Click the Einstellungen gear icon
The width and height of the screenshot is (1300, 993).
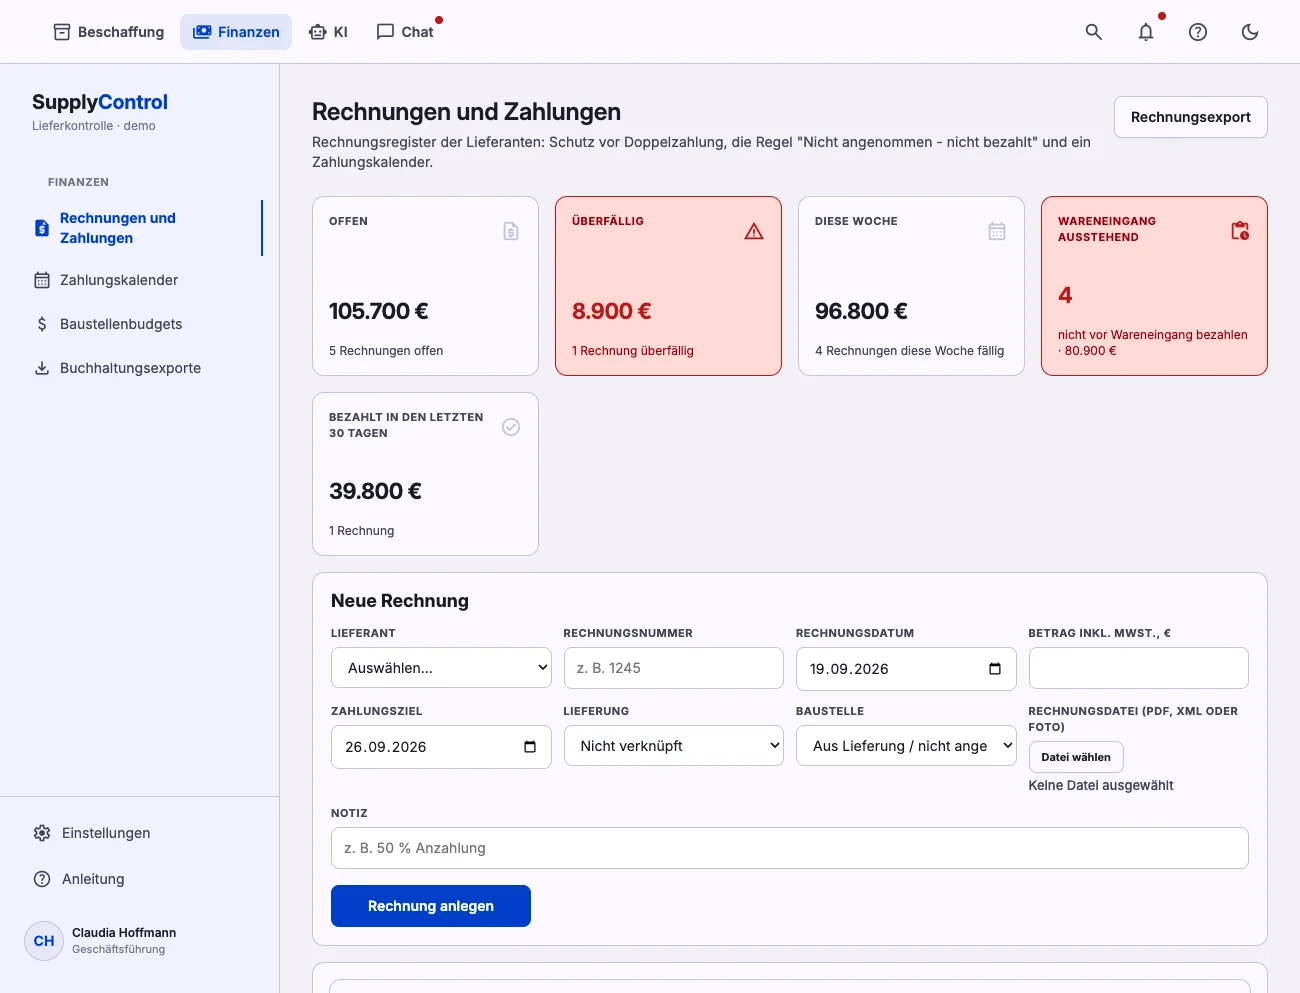point(42,833)
